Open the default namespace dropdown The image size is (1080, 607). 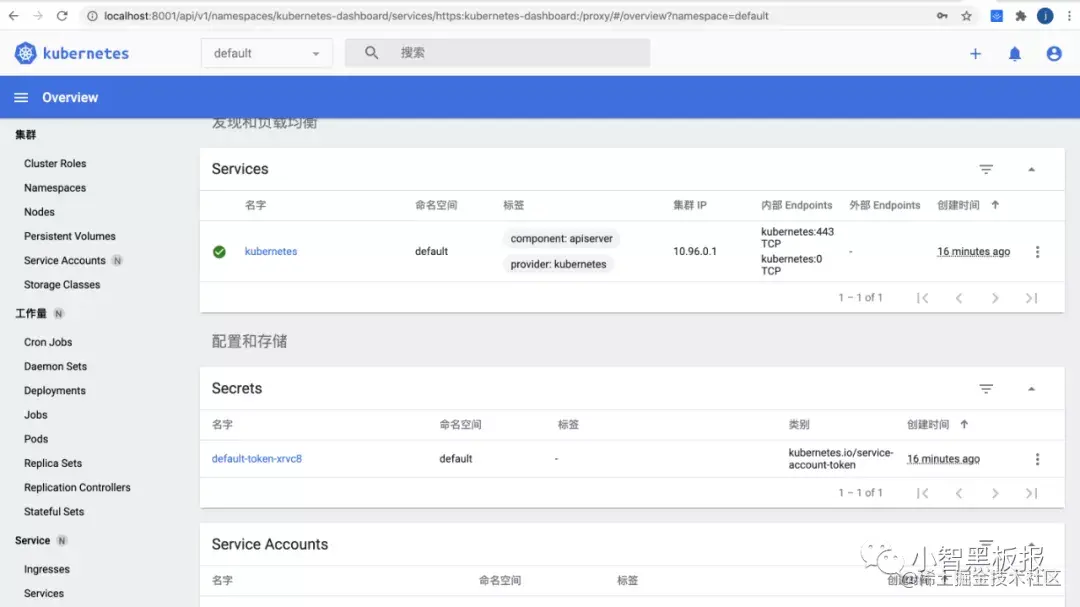[267, 53]
